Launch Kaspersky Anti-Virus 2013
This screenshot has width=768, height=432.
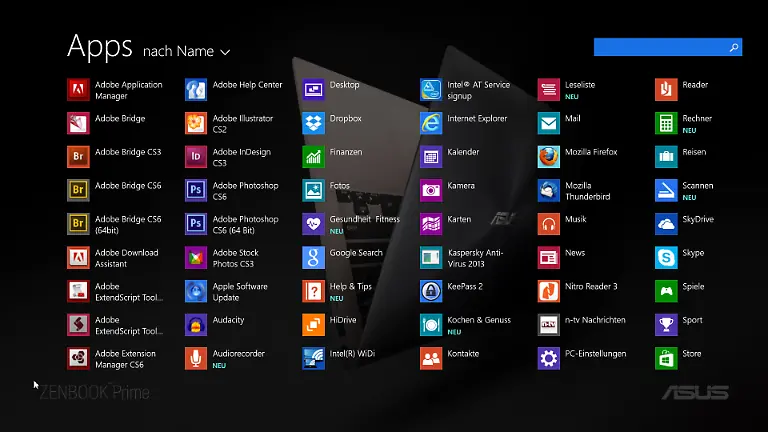[432, 258]
